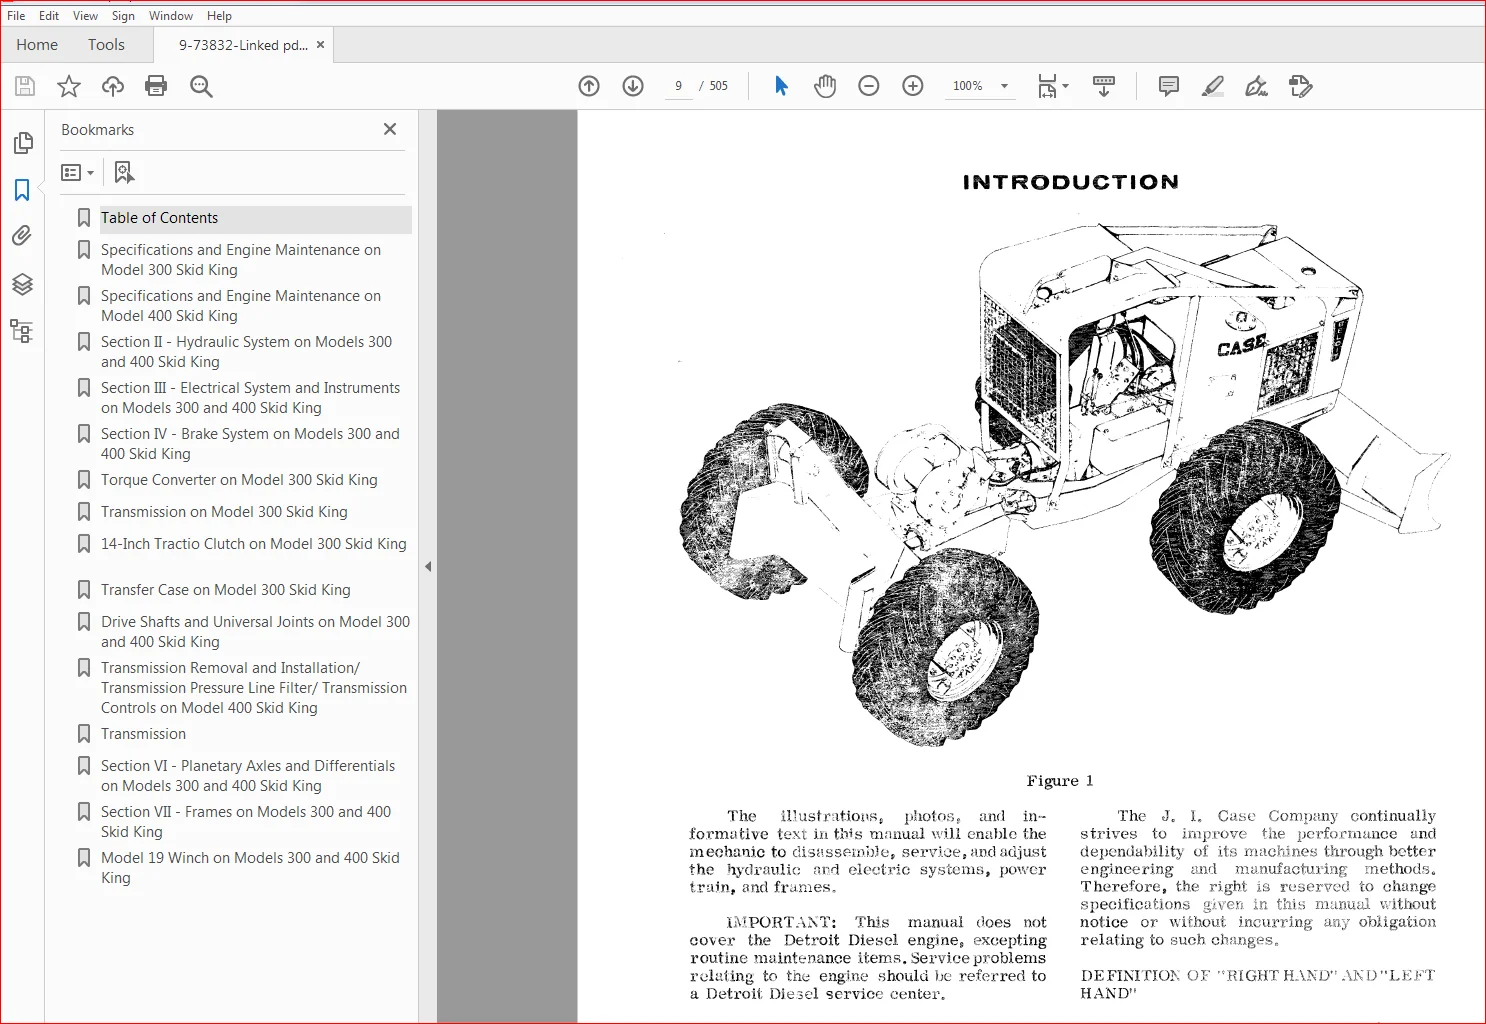Screen dimensions: 1486x1024
Task: Toggle the Bookmarks panel icon
Action: point(22,190)
